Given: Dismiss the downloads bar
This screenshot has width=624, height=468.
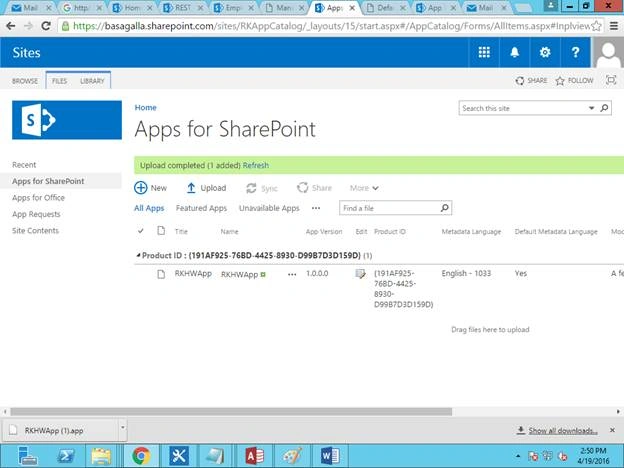Looking at the screenshot, I should tap(612, 430).
